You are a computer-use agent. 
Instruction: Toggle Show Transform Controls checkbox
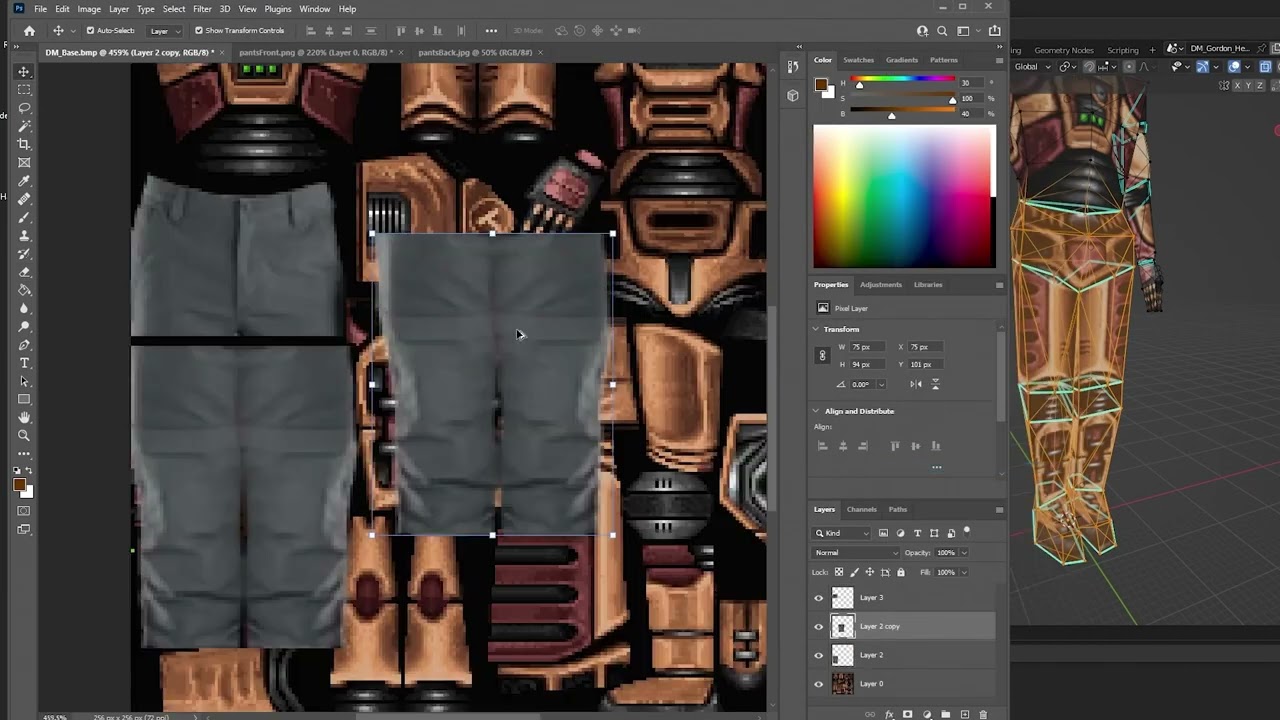pyautogui.click(x=198, y=31)
